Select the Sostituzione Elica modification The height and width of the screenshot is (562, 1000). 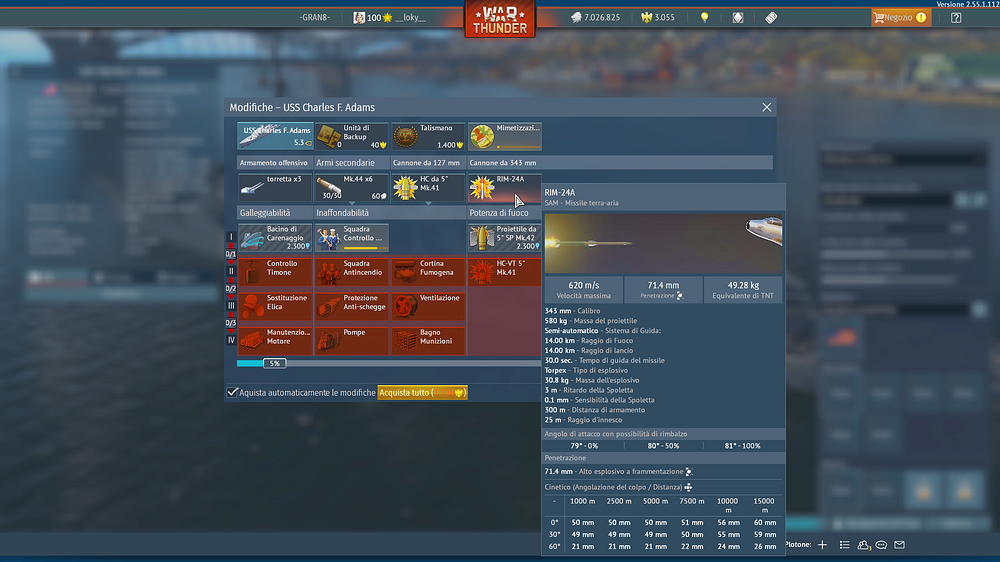coord(275,306)
